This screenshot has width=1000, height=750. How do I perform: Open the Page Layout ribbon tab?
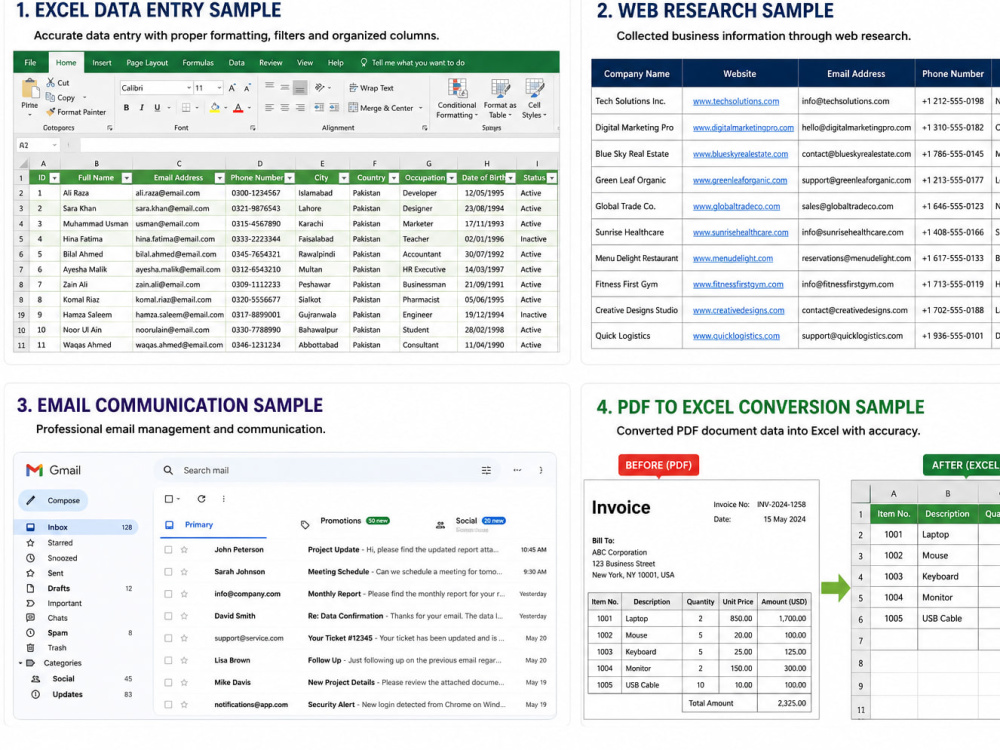[x=147, y=62]
